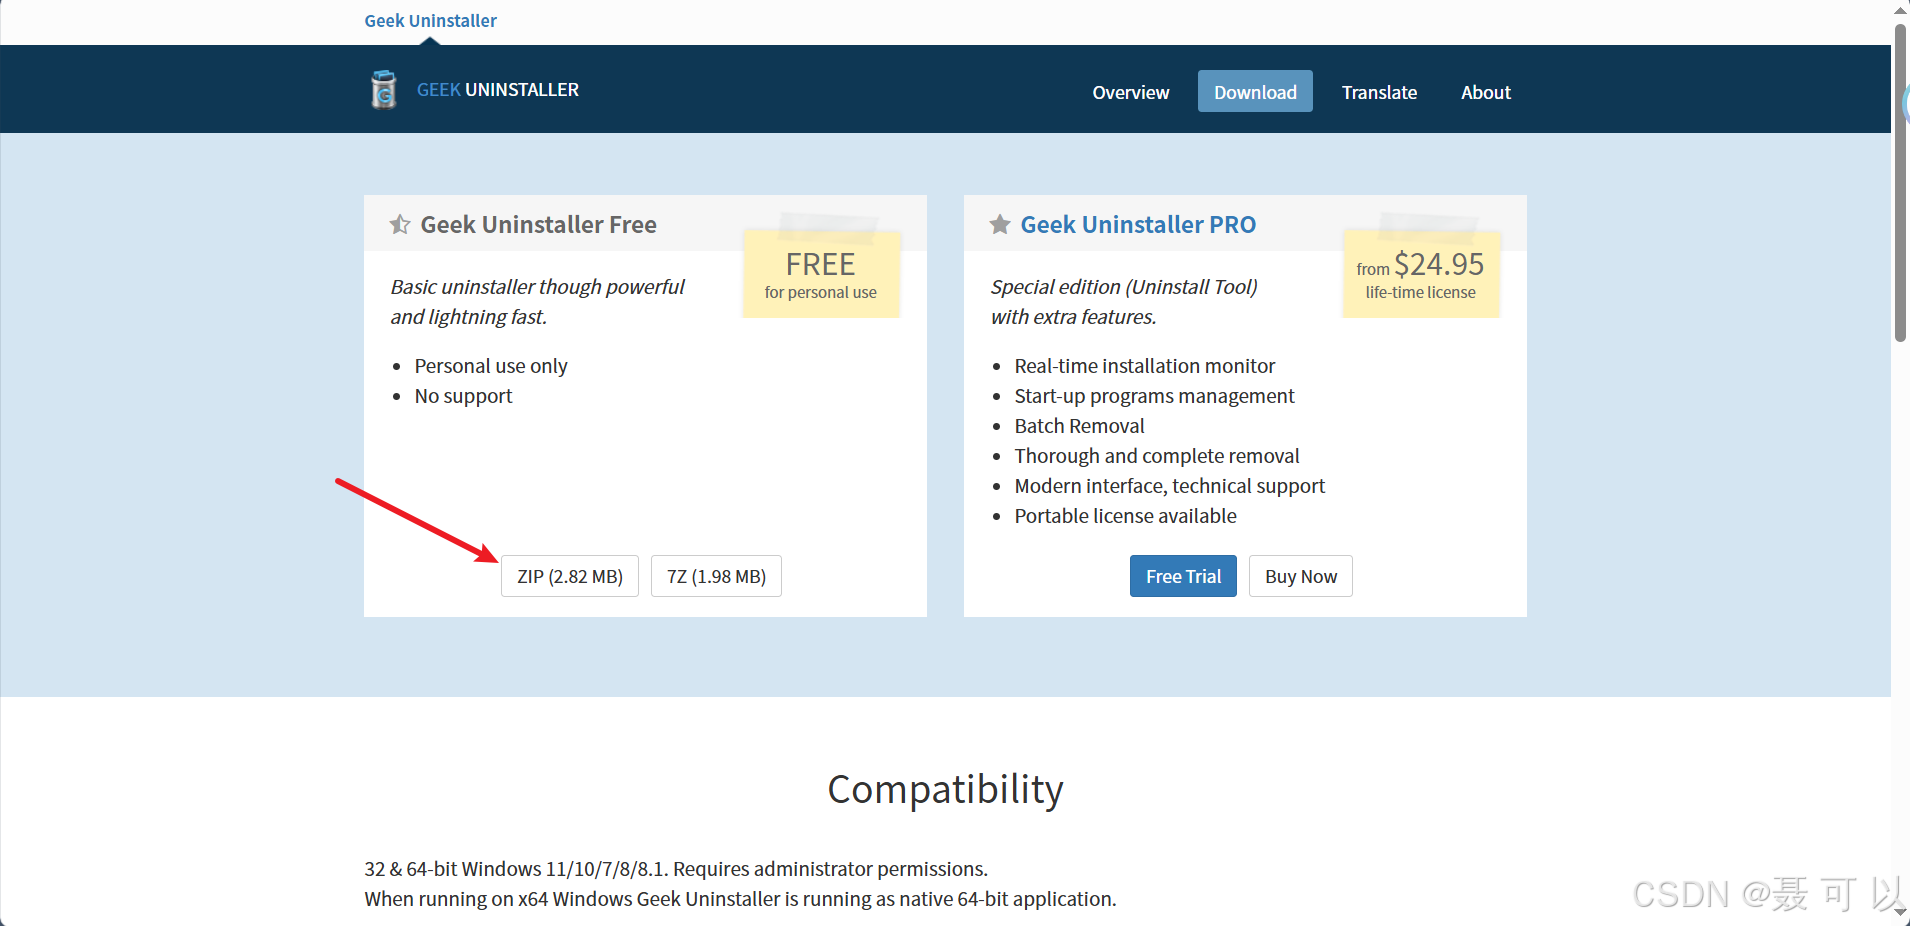
Task: Go to the Translate page
Action: pyautogui.click(x=1379, y=92)
